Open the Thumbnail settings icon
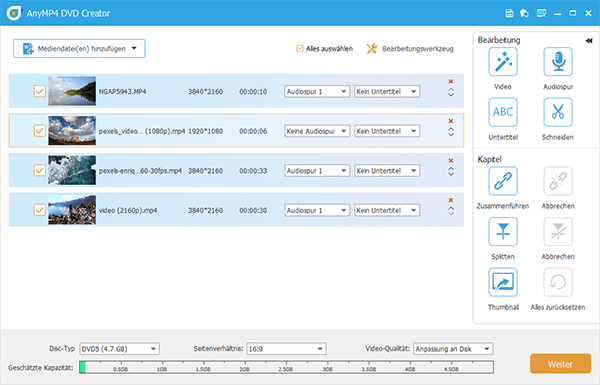The height and width of the screenshot is (385, 600). 503,282
